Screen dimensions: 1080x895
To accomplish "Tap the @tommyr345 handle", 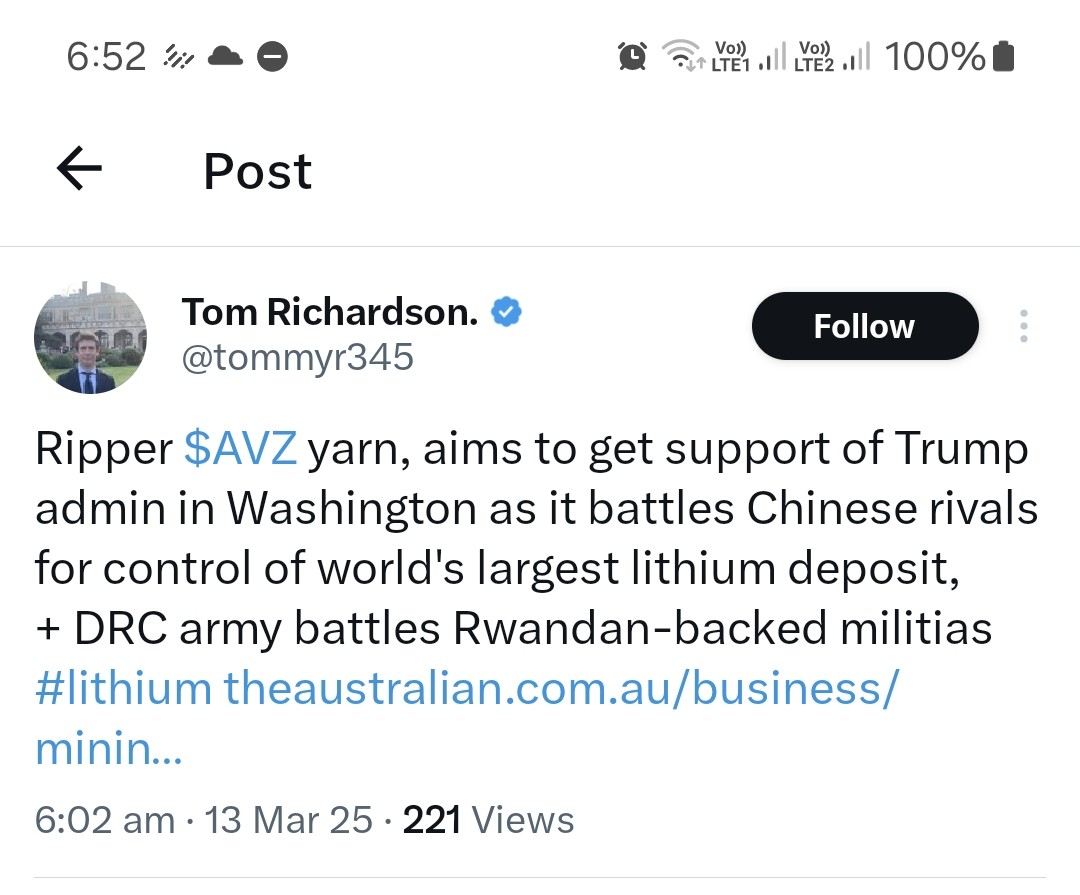I will (x=297, y=357).
